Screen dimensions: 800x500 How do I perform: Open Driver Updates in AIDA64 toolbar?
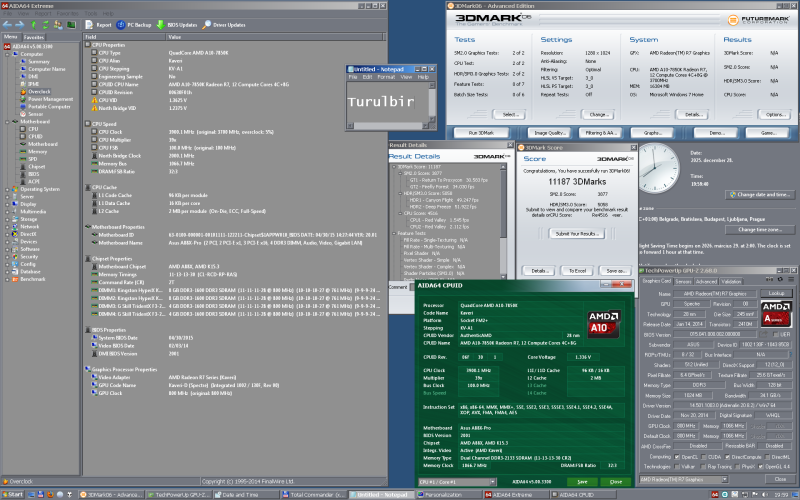(x=223, y=24)
